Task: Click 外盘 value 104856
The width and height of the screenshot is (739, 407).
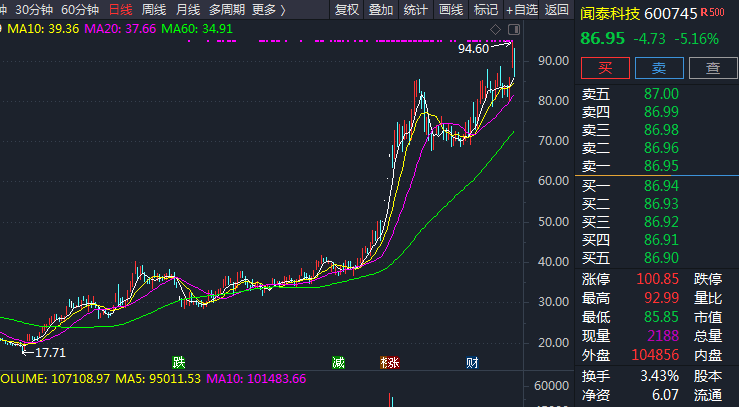Action: (x=655, y=354)
